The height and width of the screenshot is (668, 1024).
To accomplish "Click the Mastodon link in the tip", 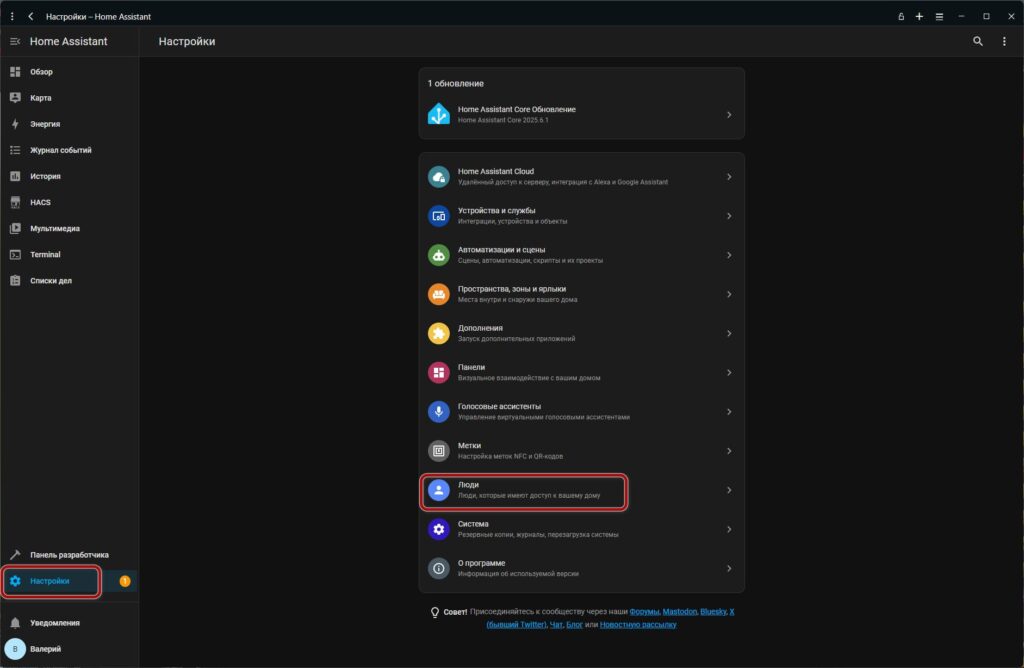I will click(678, 611).
